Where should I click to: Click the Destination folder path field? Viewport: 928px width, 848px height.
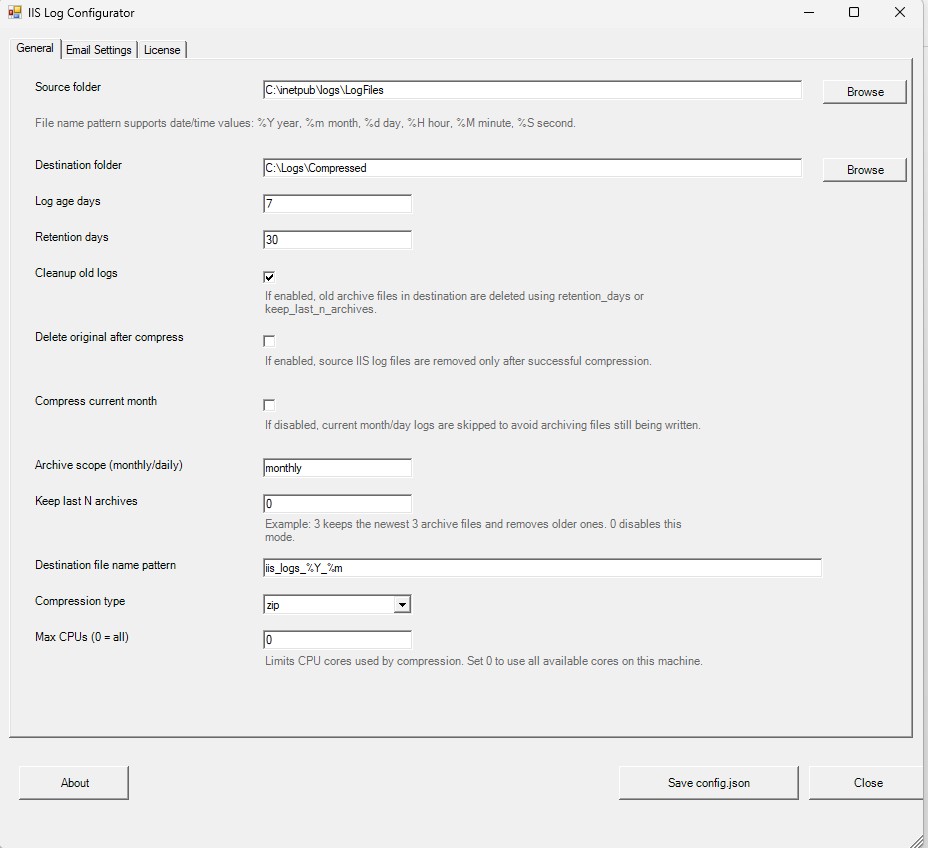(532, 168)
